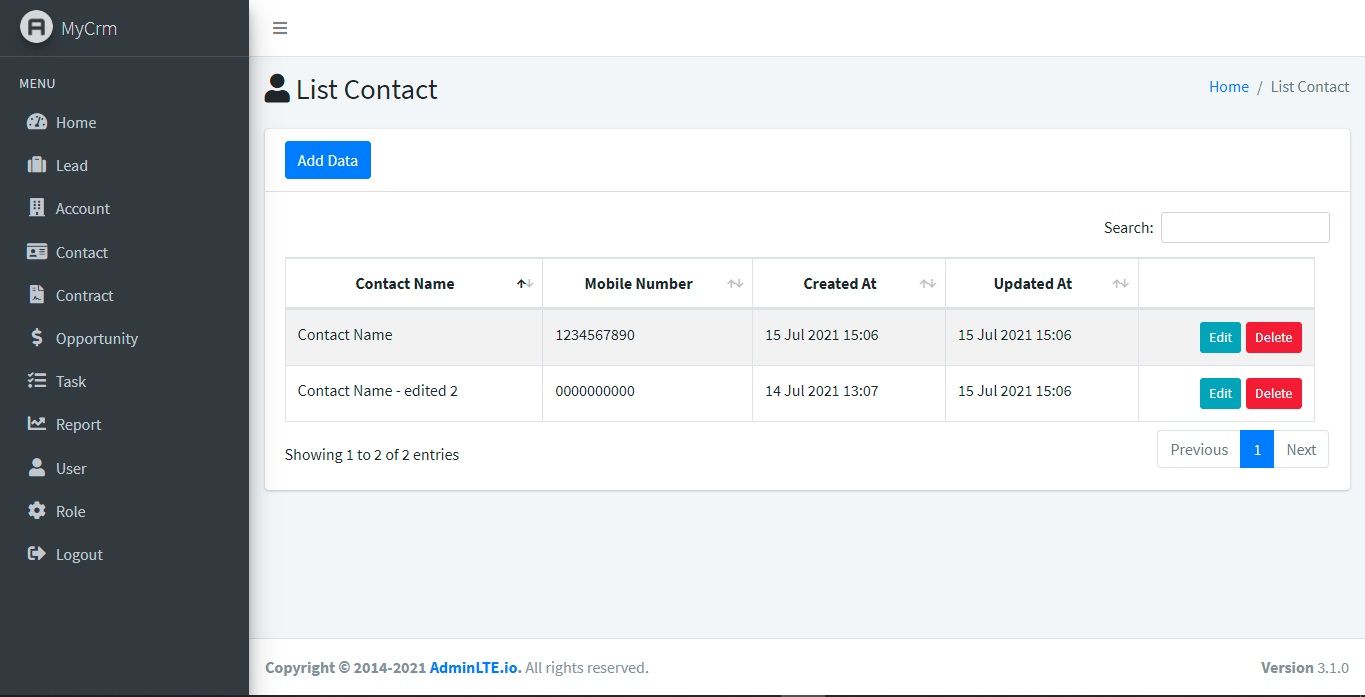Open the Task checklist icon
The height and width of the screenshot is (697, 1365).
[37, 381]
